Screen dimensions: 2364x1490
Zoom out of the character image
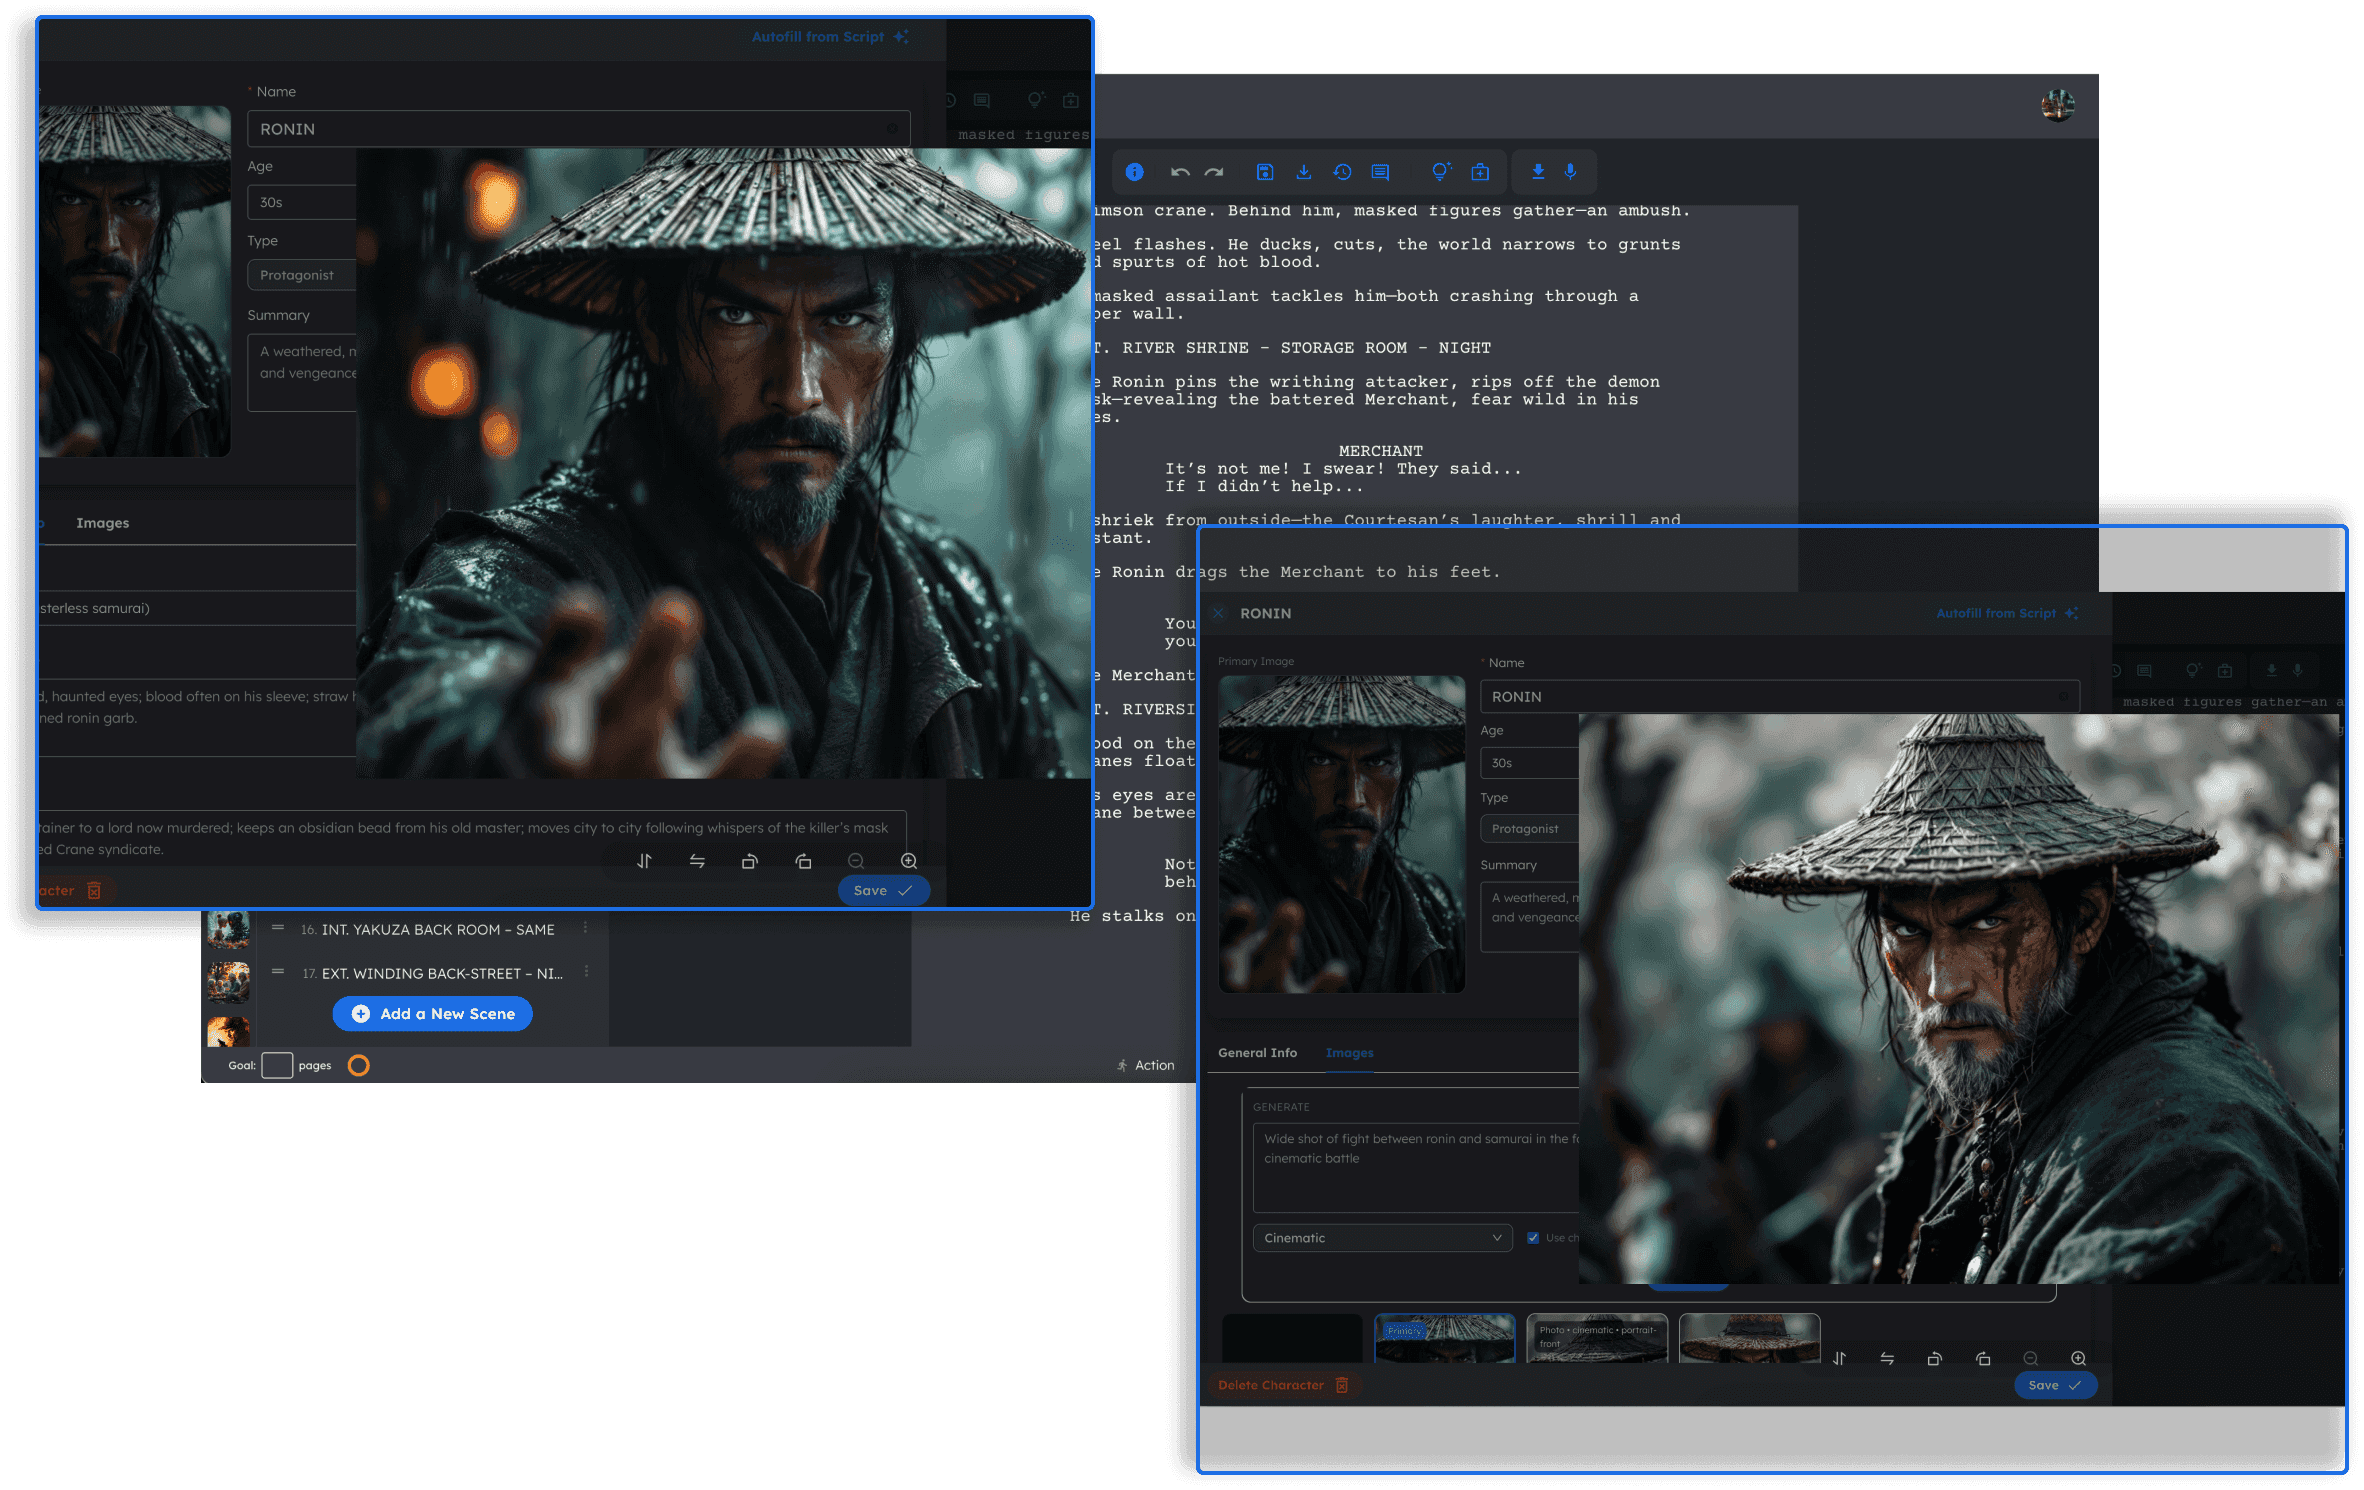tap(2031, 1359)
